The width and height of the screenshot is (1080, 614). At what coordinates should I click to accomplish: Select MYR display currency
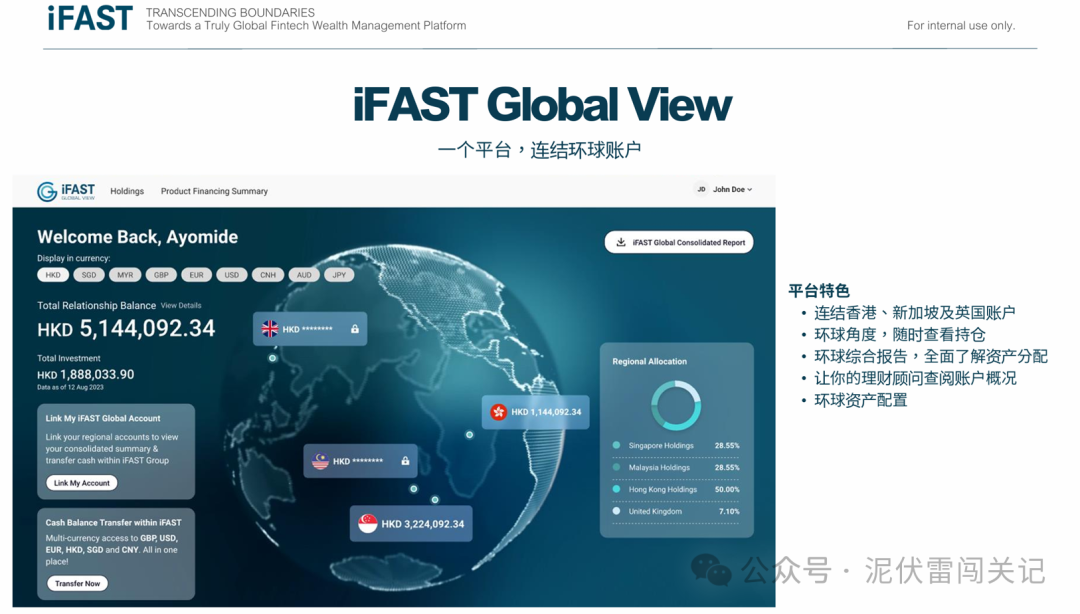tap(125, 275)
